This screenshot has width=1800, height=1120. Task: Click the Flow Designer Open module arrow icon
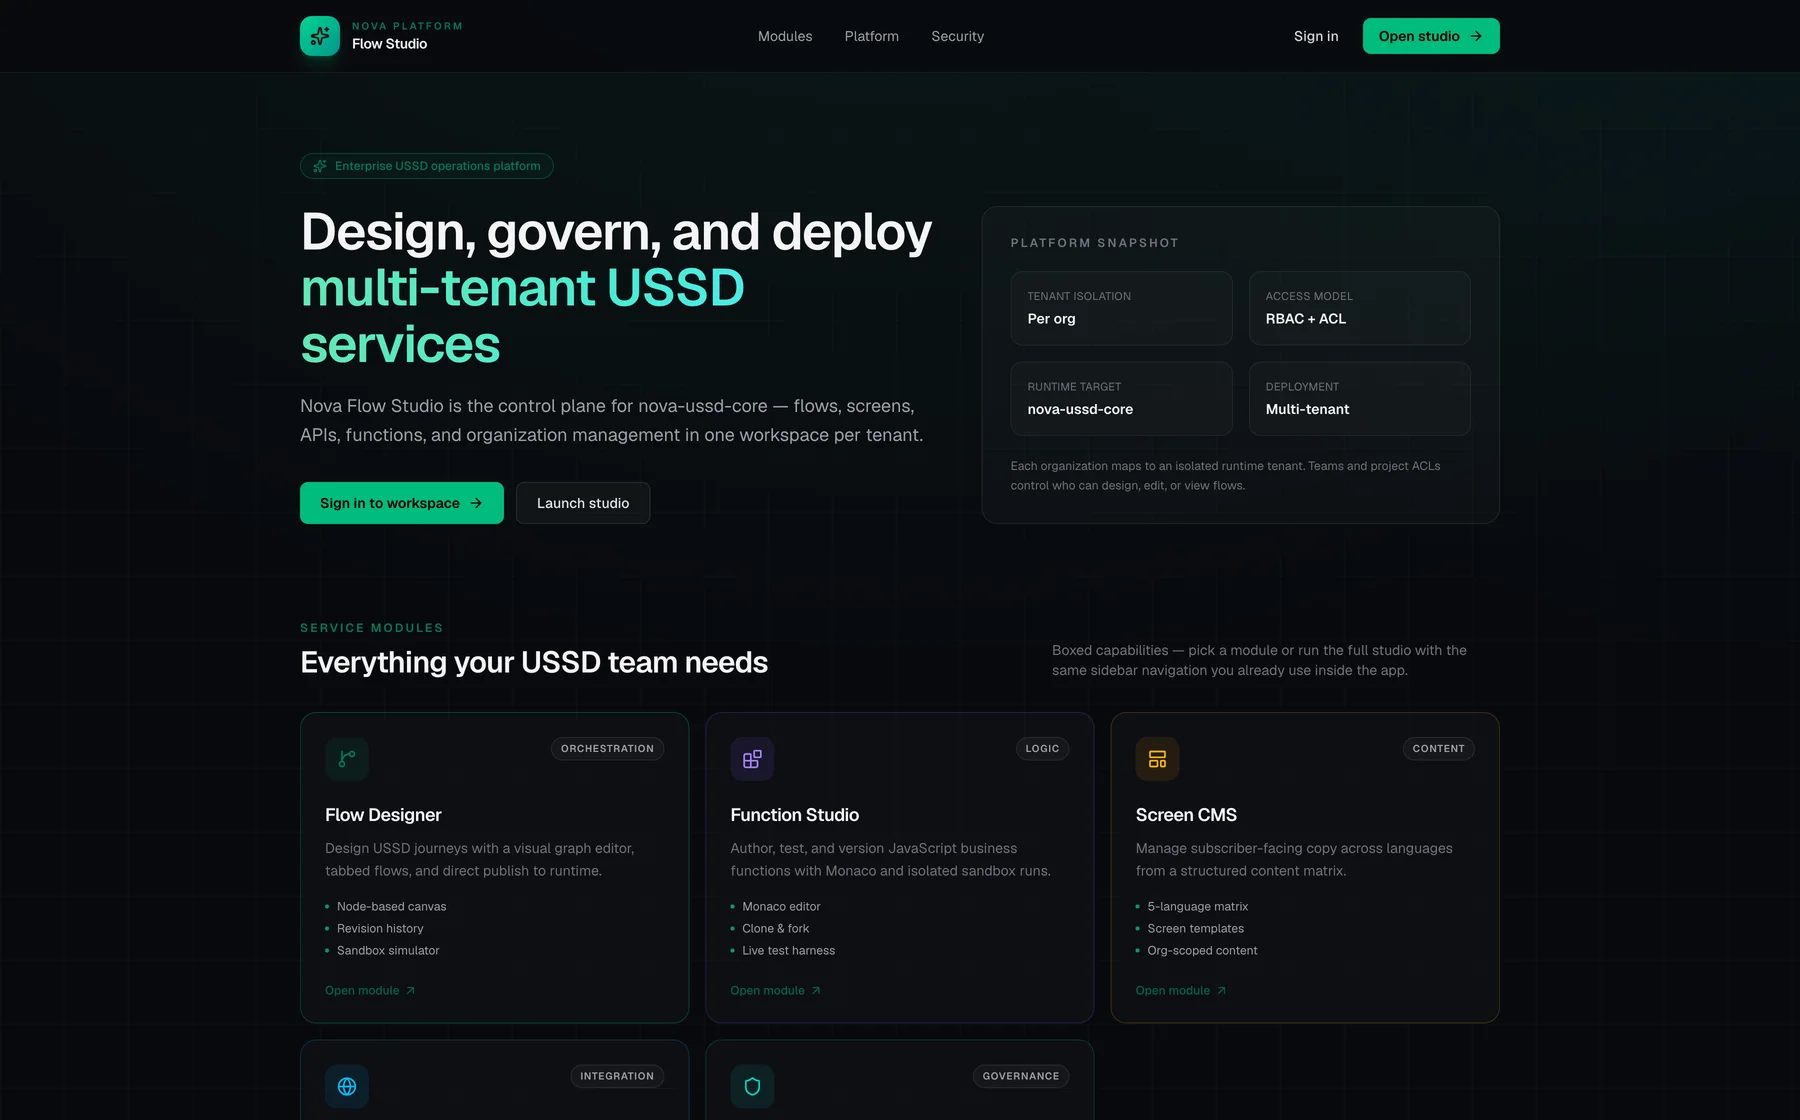coord(410,991)
